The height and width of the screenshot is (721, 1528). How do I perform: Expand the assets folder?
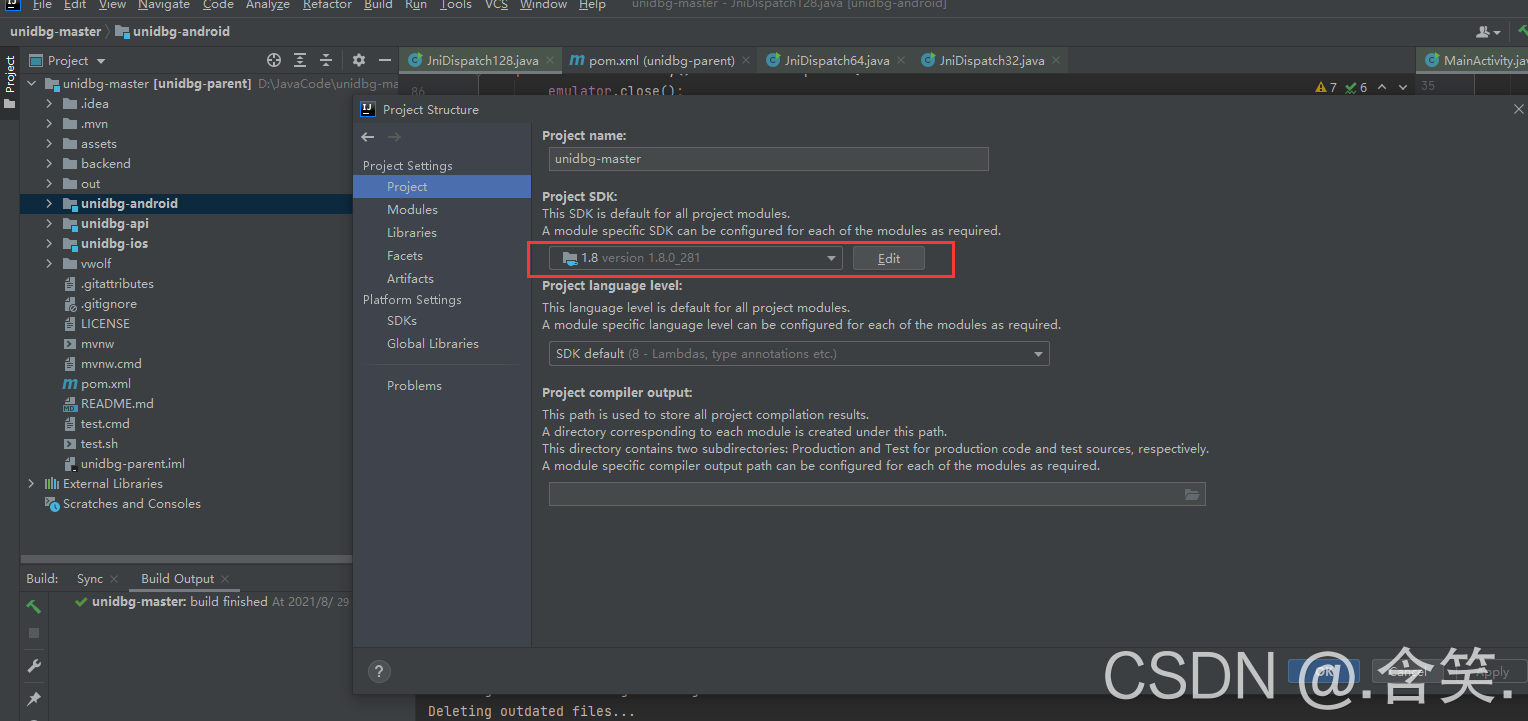49,144
